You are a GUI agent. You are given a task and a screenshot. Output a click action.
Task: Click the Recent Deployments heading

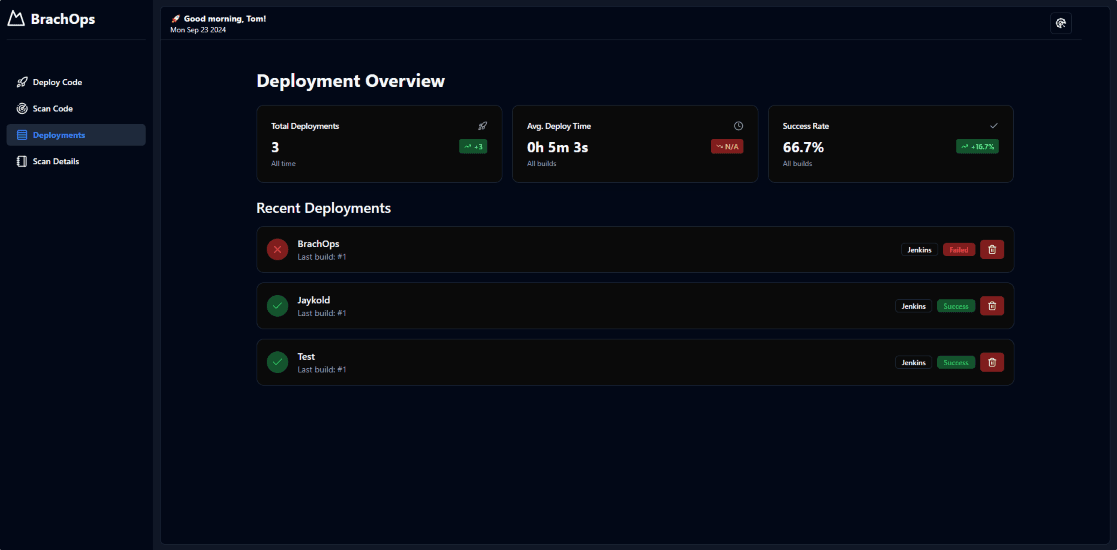click(323, 208)
